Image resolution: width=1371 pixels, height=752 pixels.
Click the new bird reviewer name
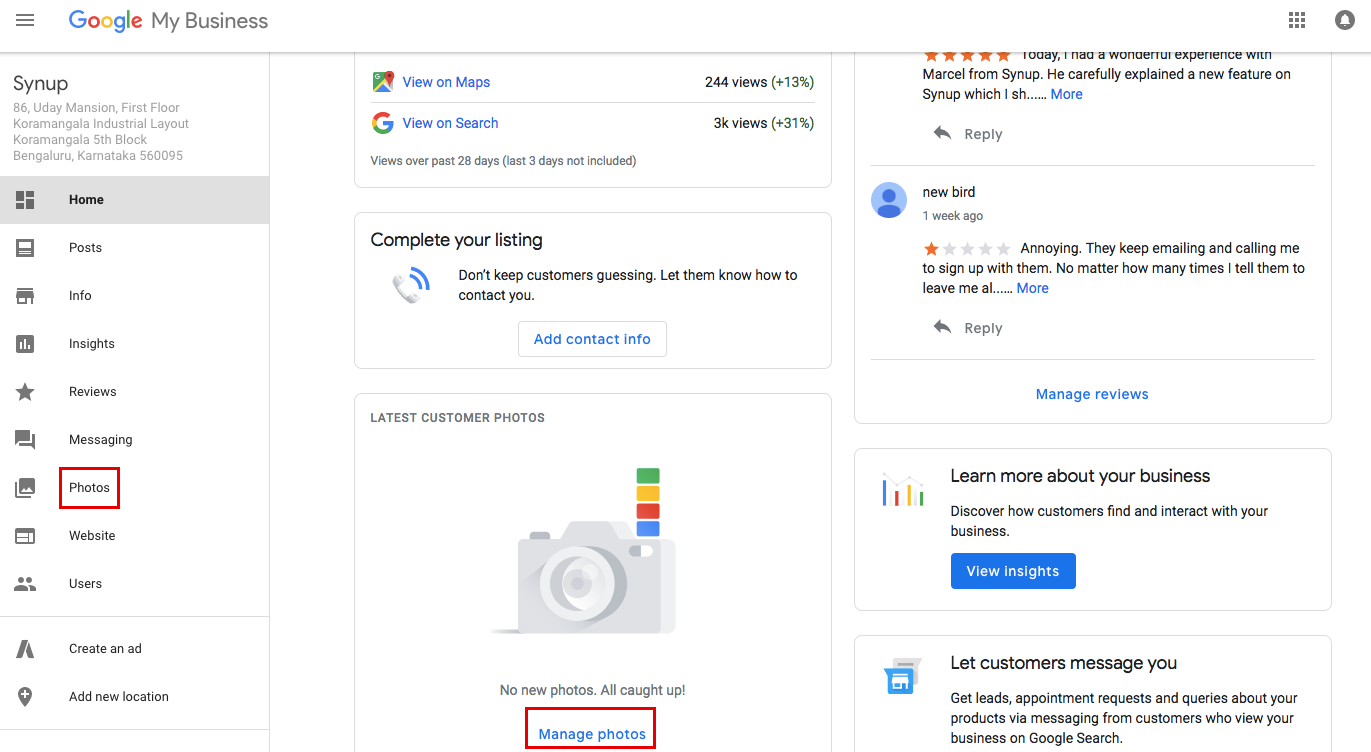click(949, 192)
